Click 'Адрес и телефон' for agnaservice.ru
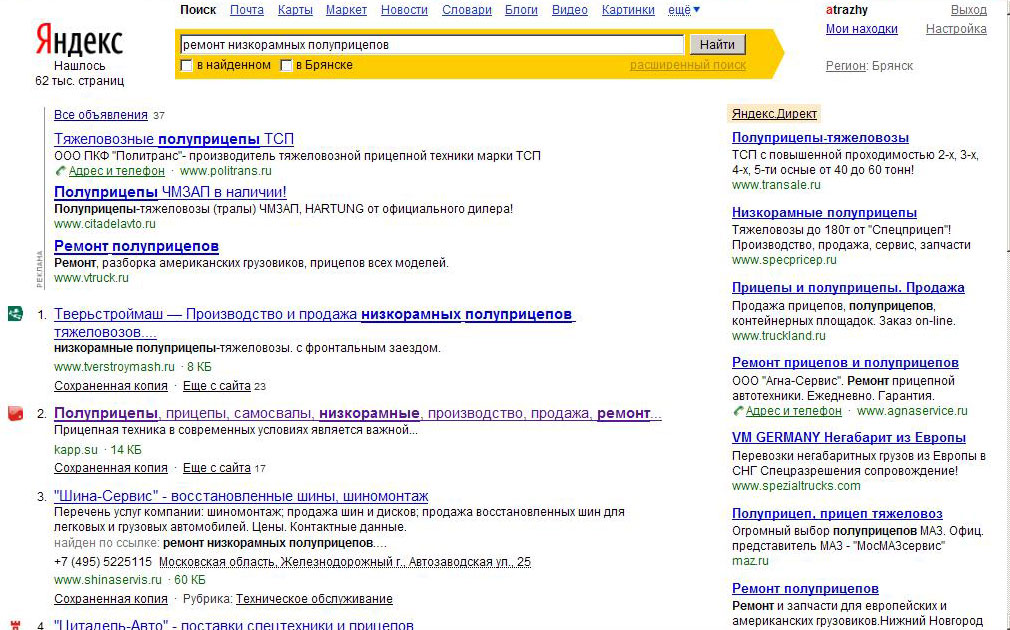The height and width of the screenshot is (630, 1010). 794,410
